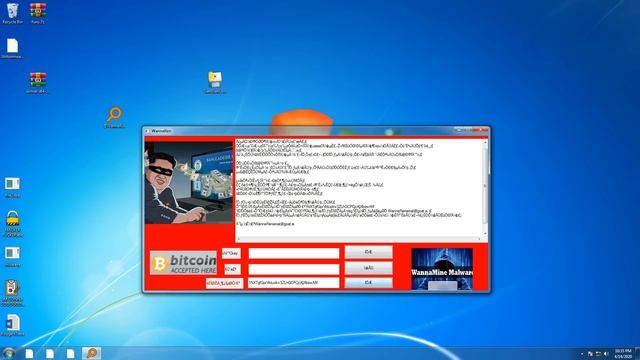Open the Windows Start button

point(8,353)
